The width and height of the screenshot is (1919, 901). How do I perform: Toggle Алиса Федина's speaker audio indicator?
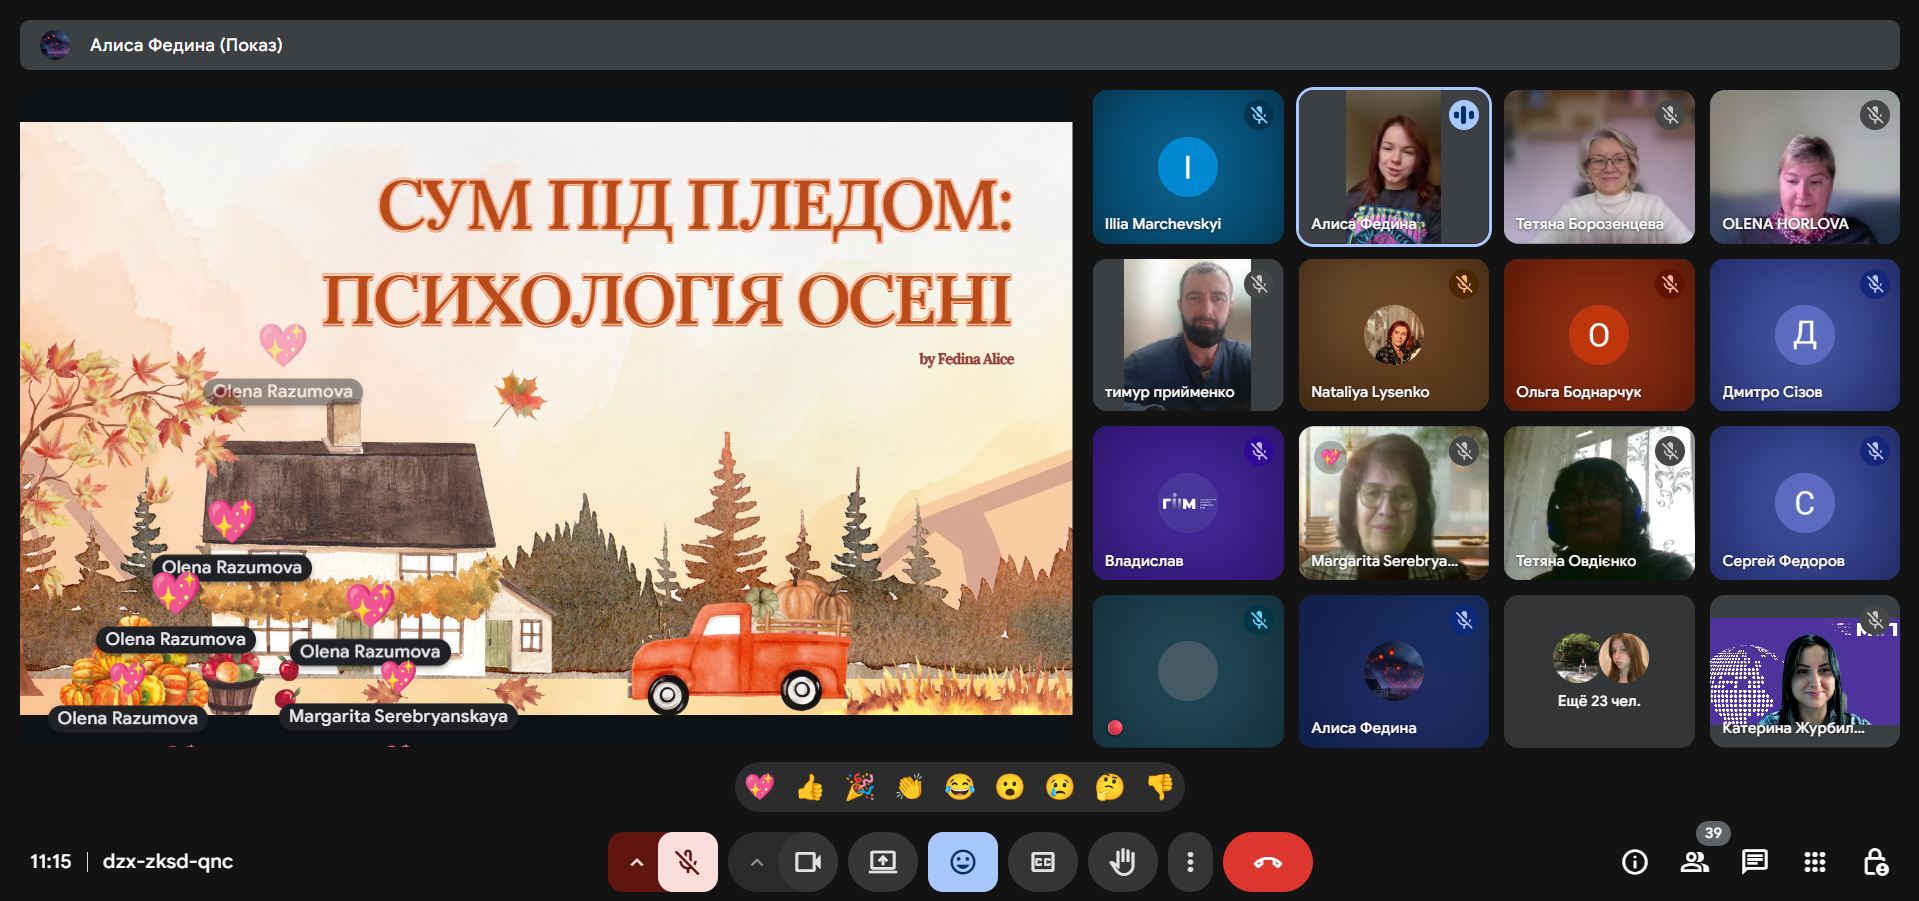[x=1463, y=114]
